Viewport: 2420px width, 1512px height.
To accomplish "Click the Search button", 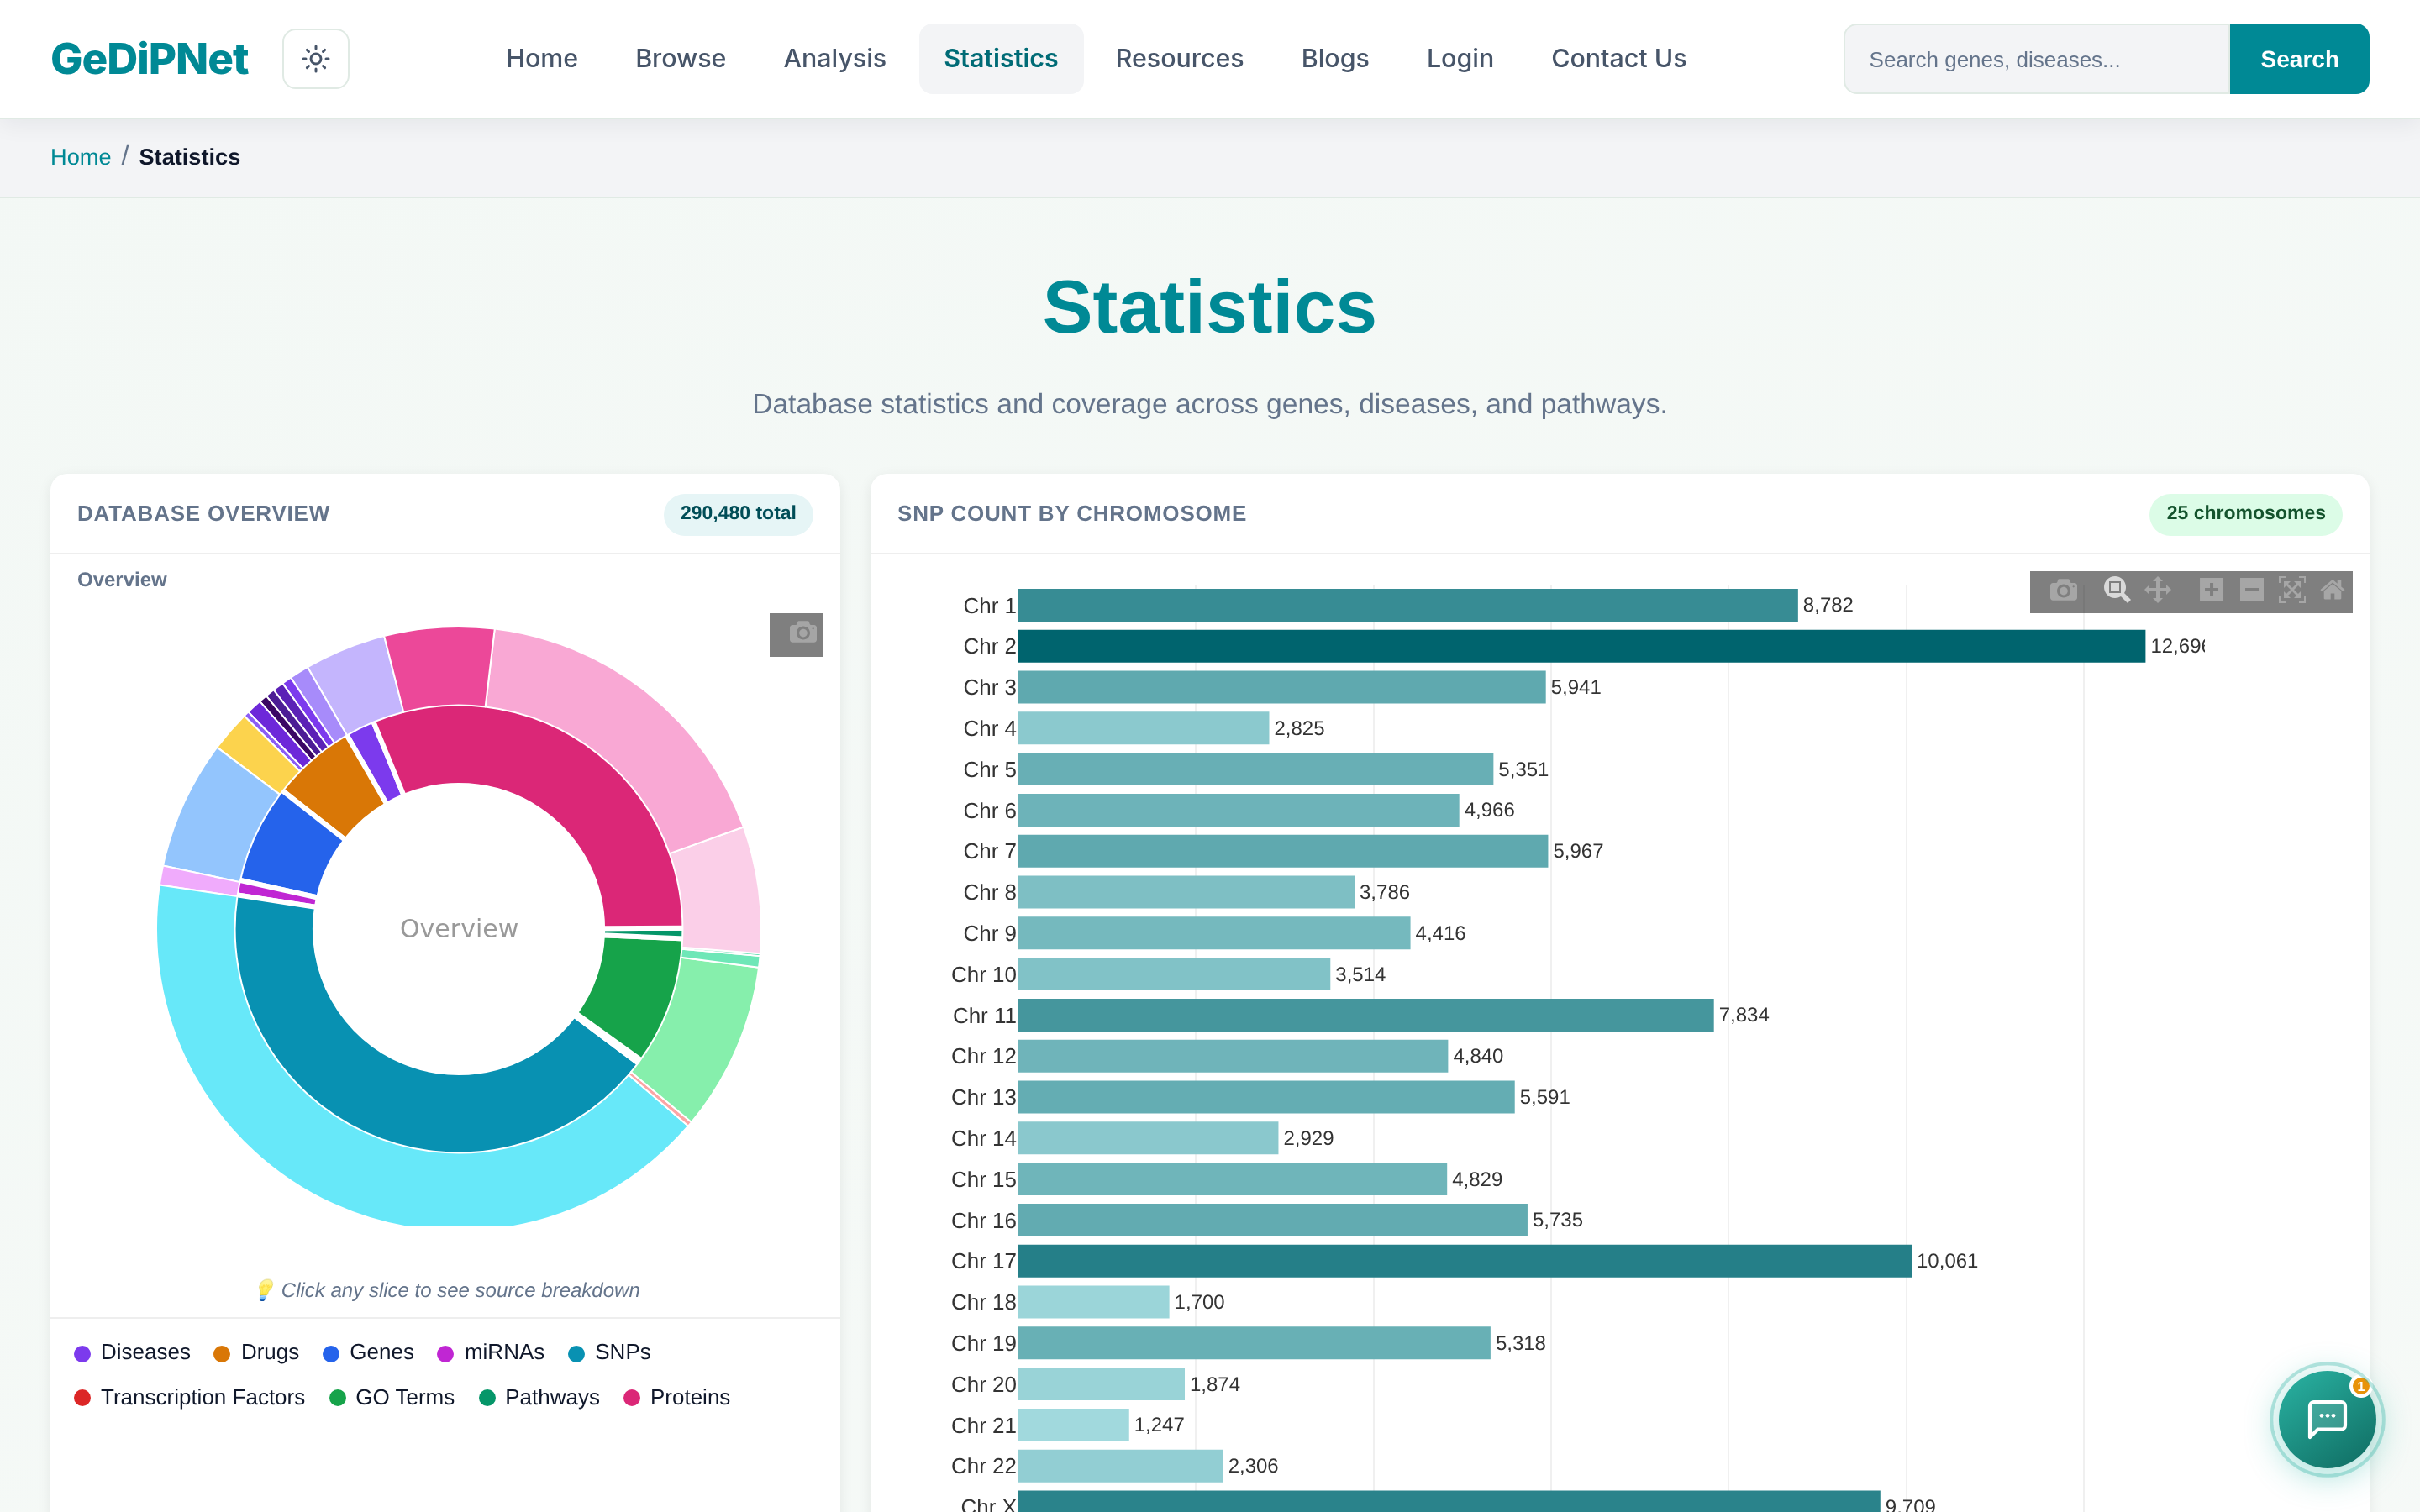I will click(2299, 59).
